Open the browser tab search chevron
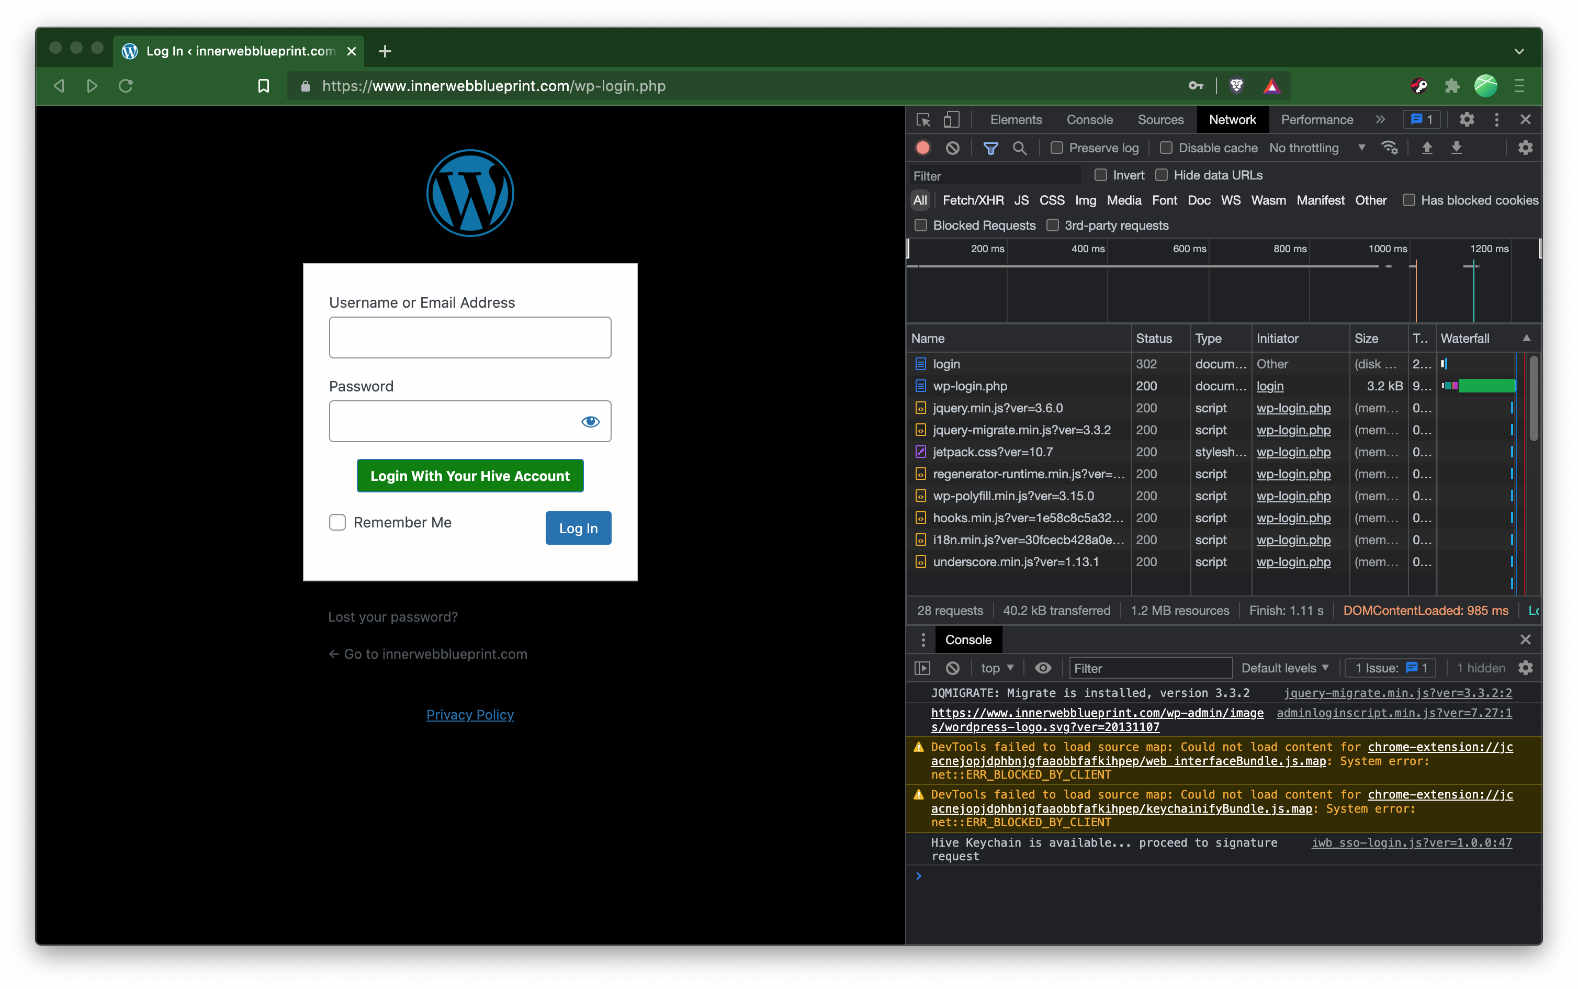1578x989 pixels. pyautogui.click(x=1519, y=51)
